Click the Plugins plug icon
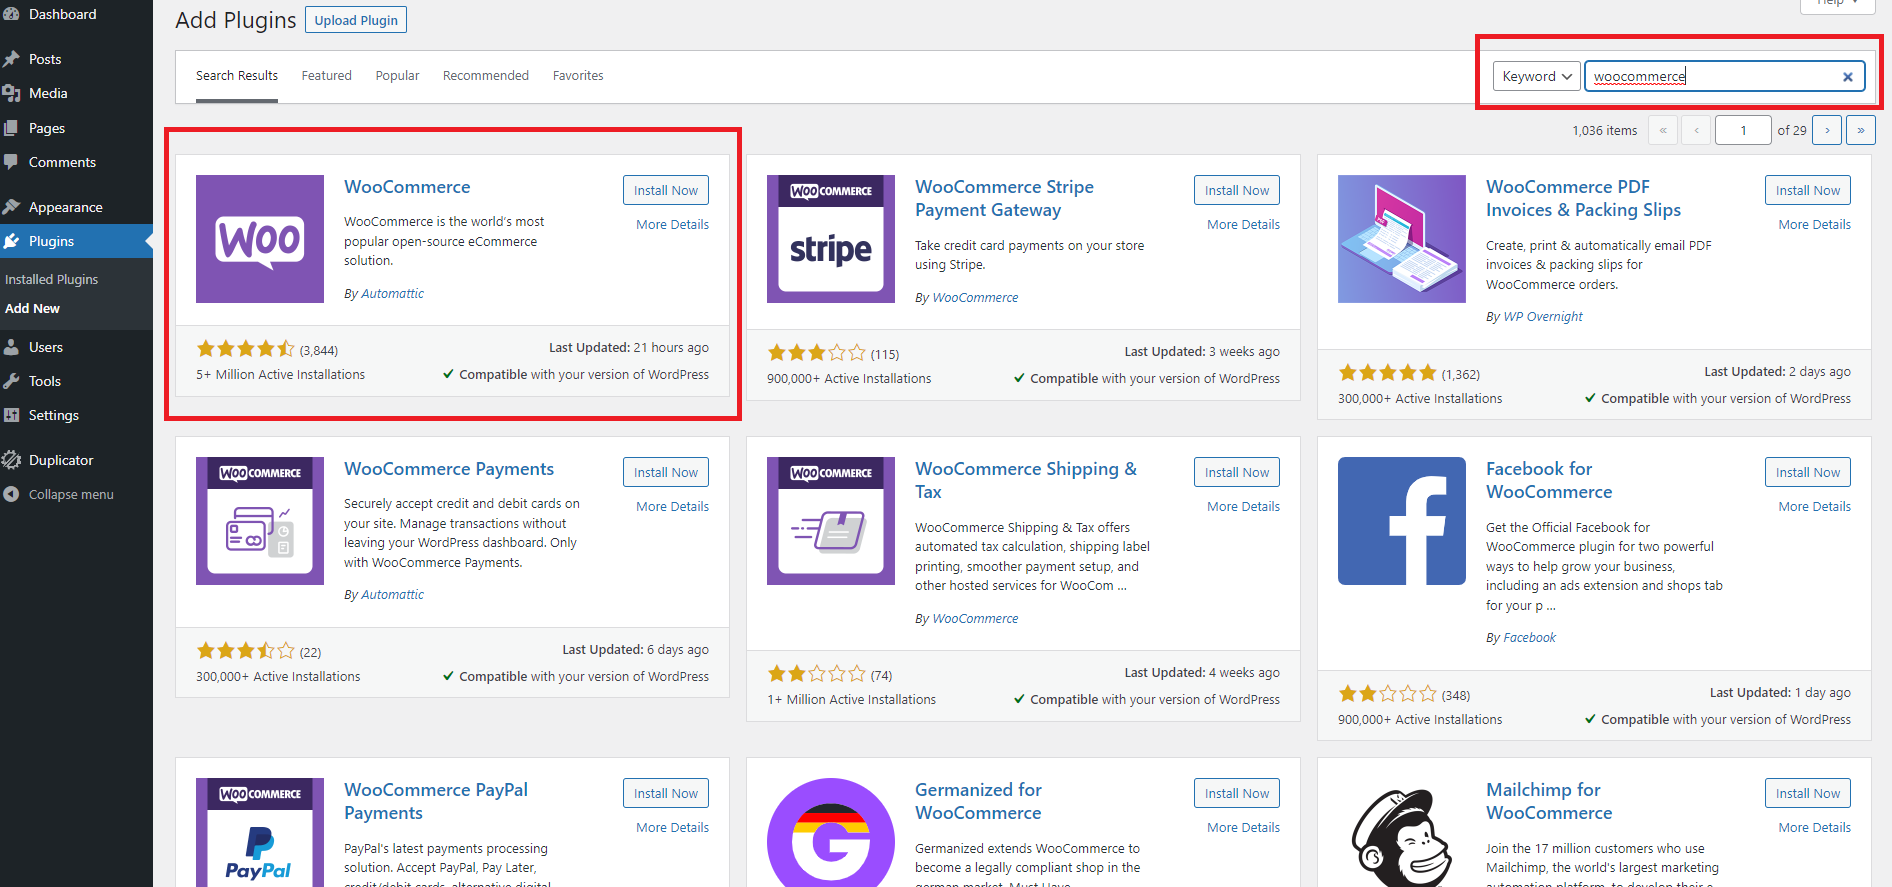Image resolution: width=1892 pixels, height=887 pixels. tap(11, 241)
